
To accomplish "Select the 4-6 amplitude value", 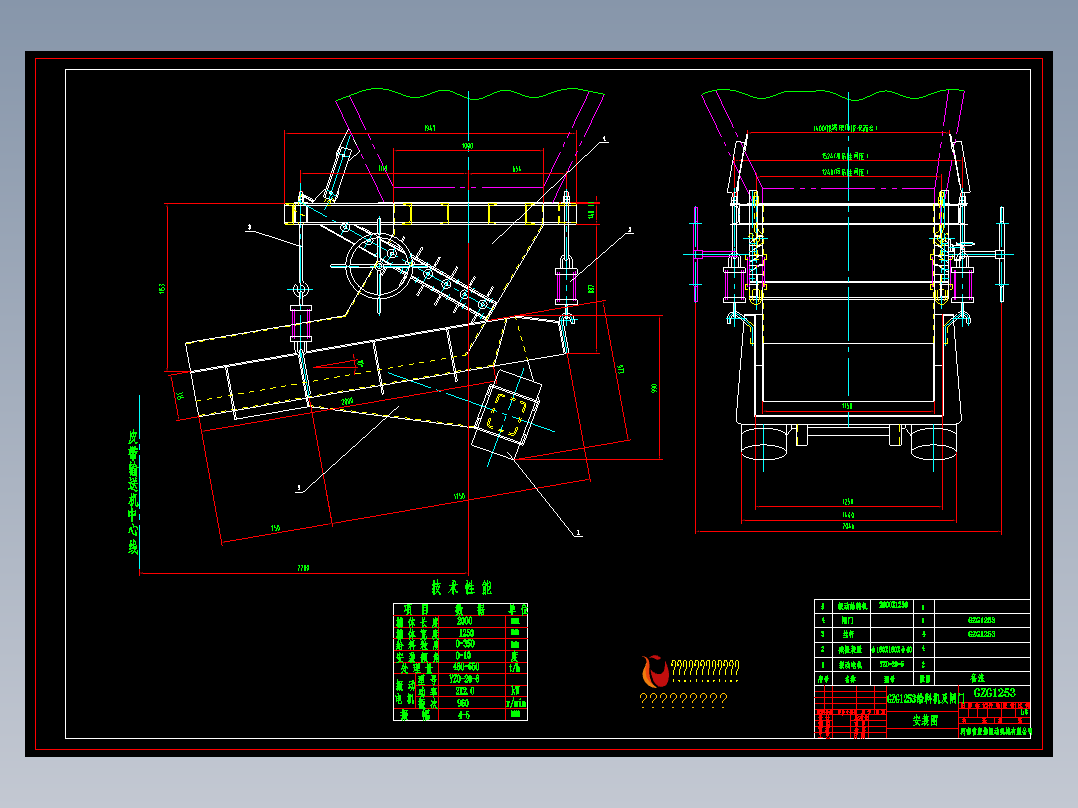I will 464,714.
